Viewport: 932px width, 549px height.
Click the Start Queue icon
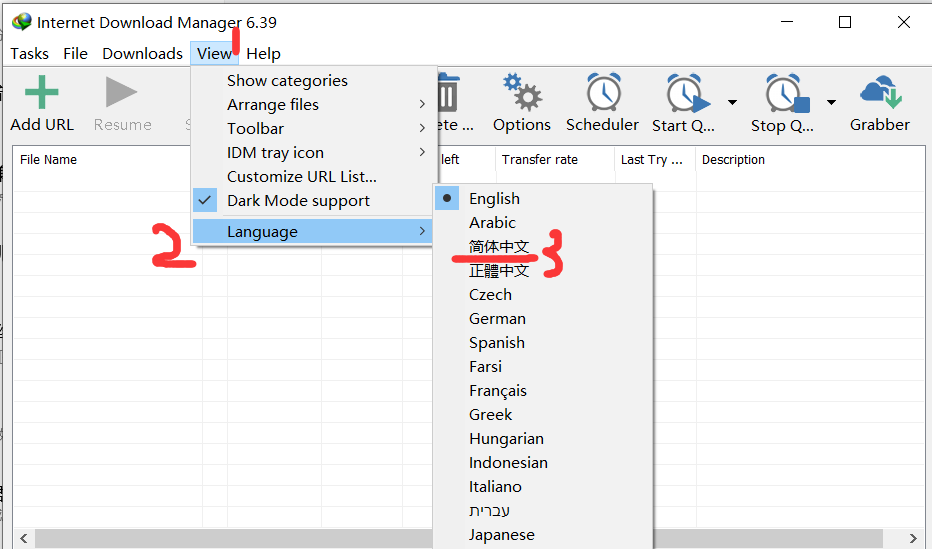click(687, 93)
